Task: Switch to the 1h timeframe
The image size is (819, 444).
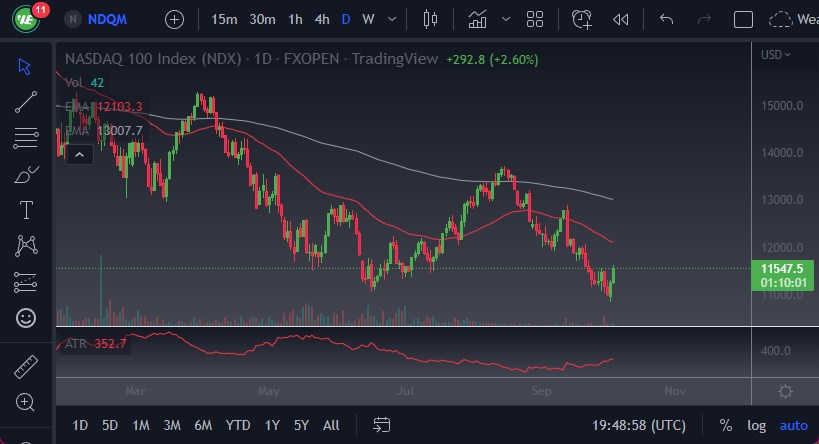Action: point(295,20)
